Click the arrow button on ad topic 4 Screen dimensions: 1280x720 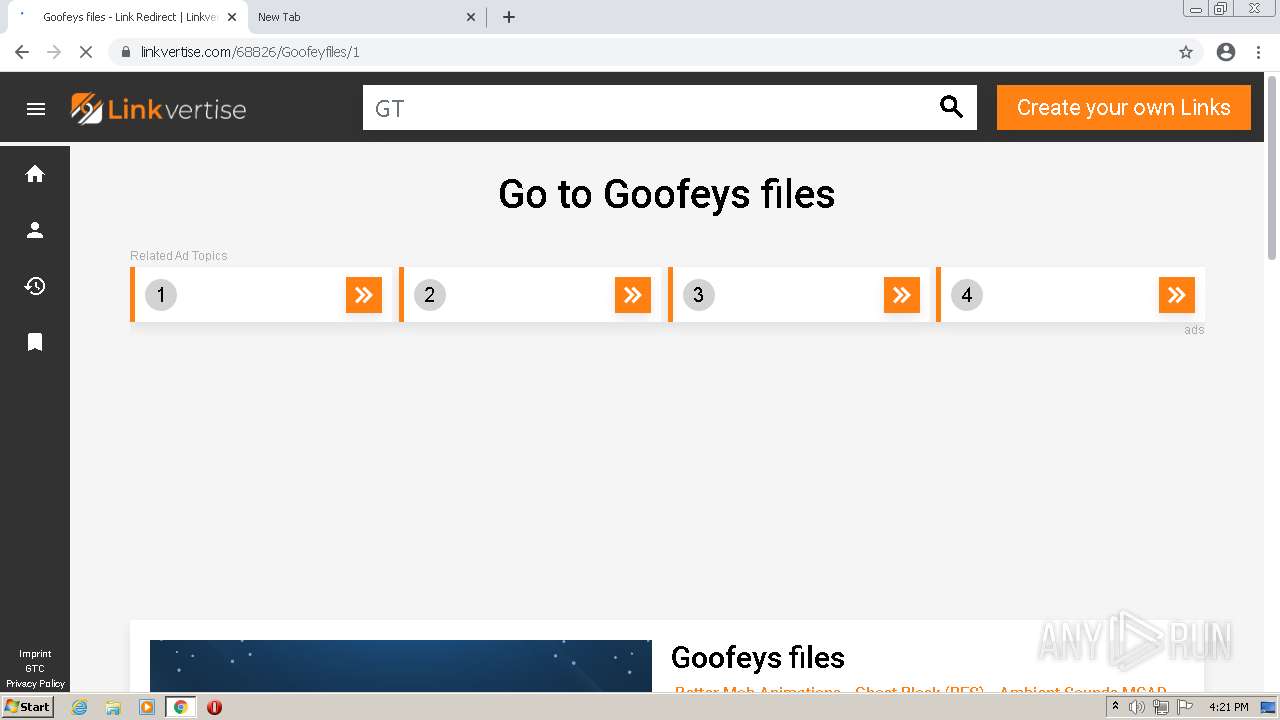tap(1177, 295)
